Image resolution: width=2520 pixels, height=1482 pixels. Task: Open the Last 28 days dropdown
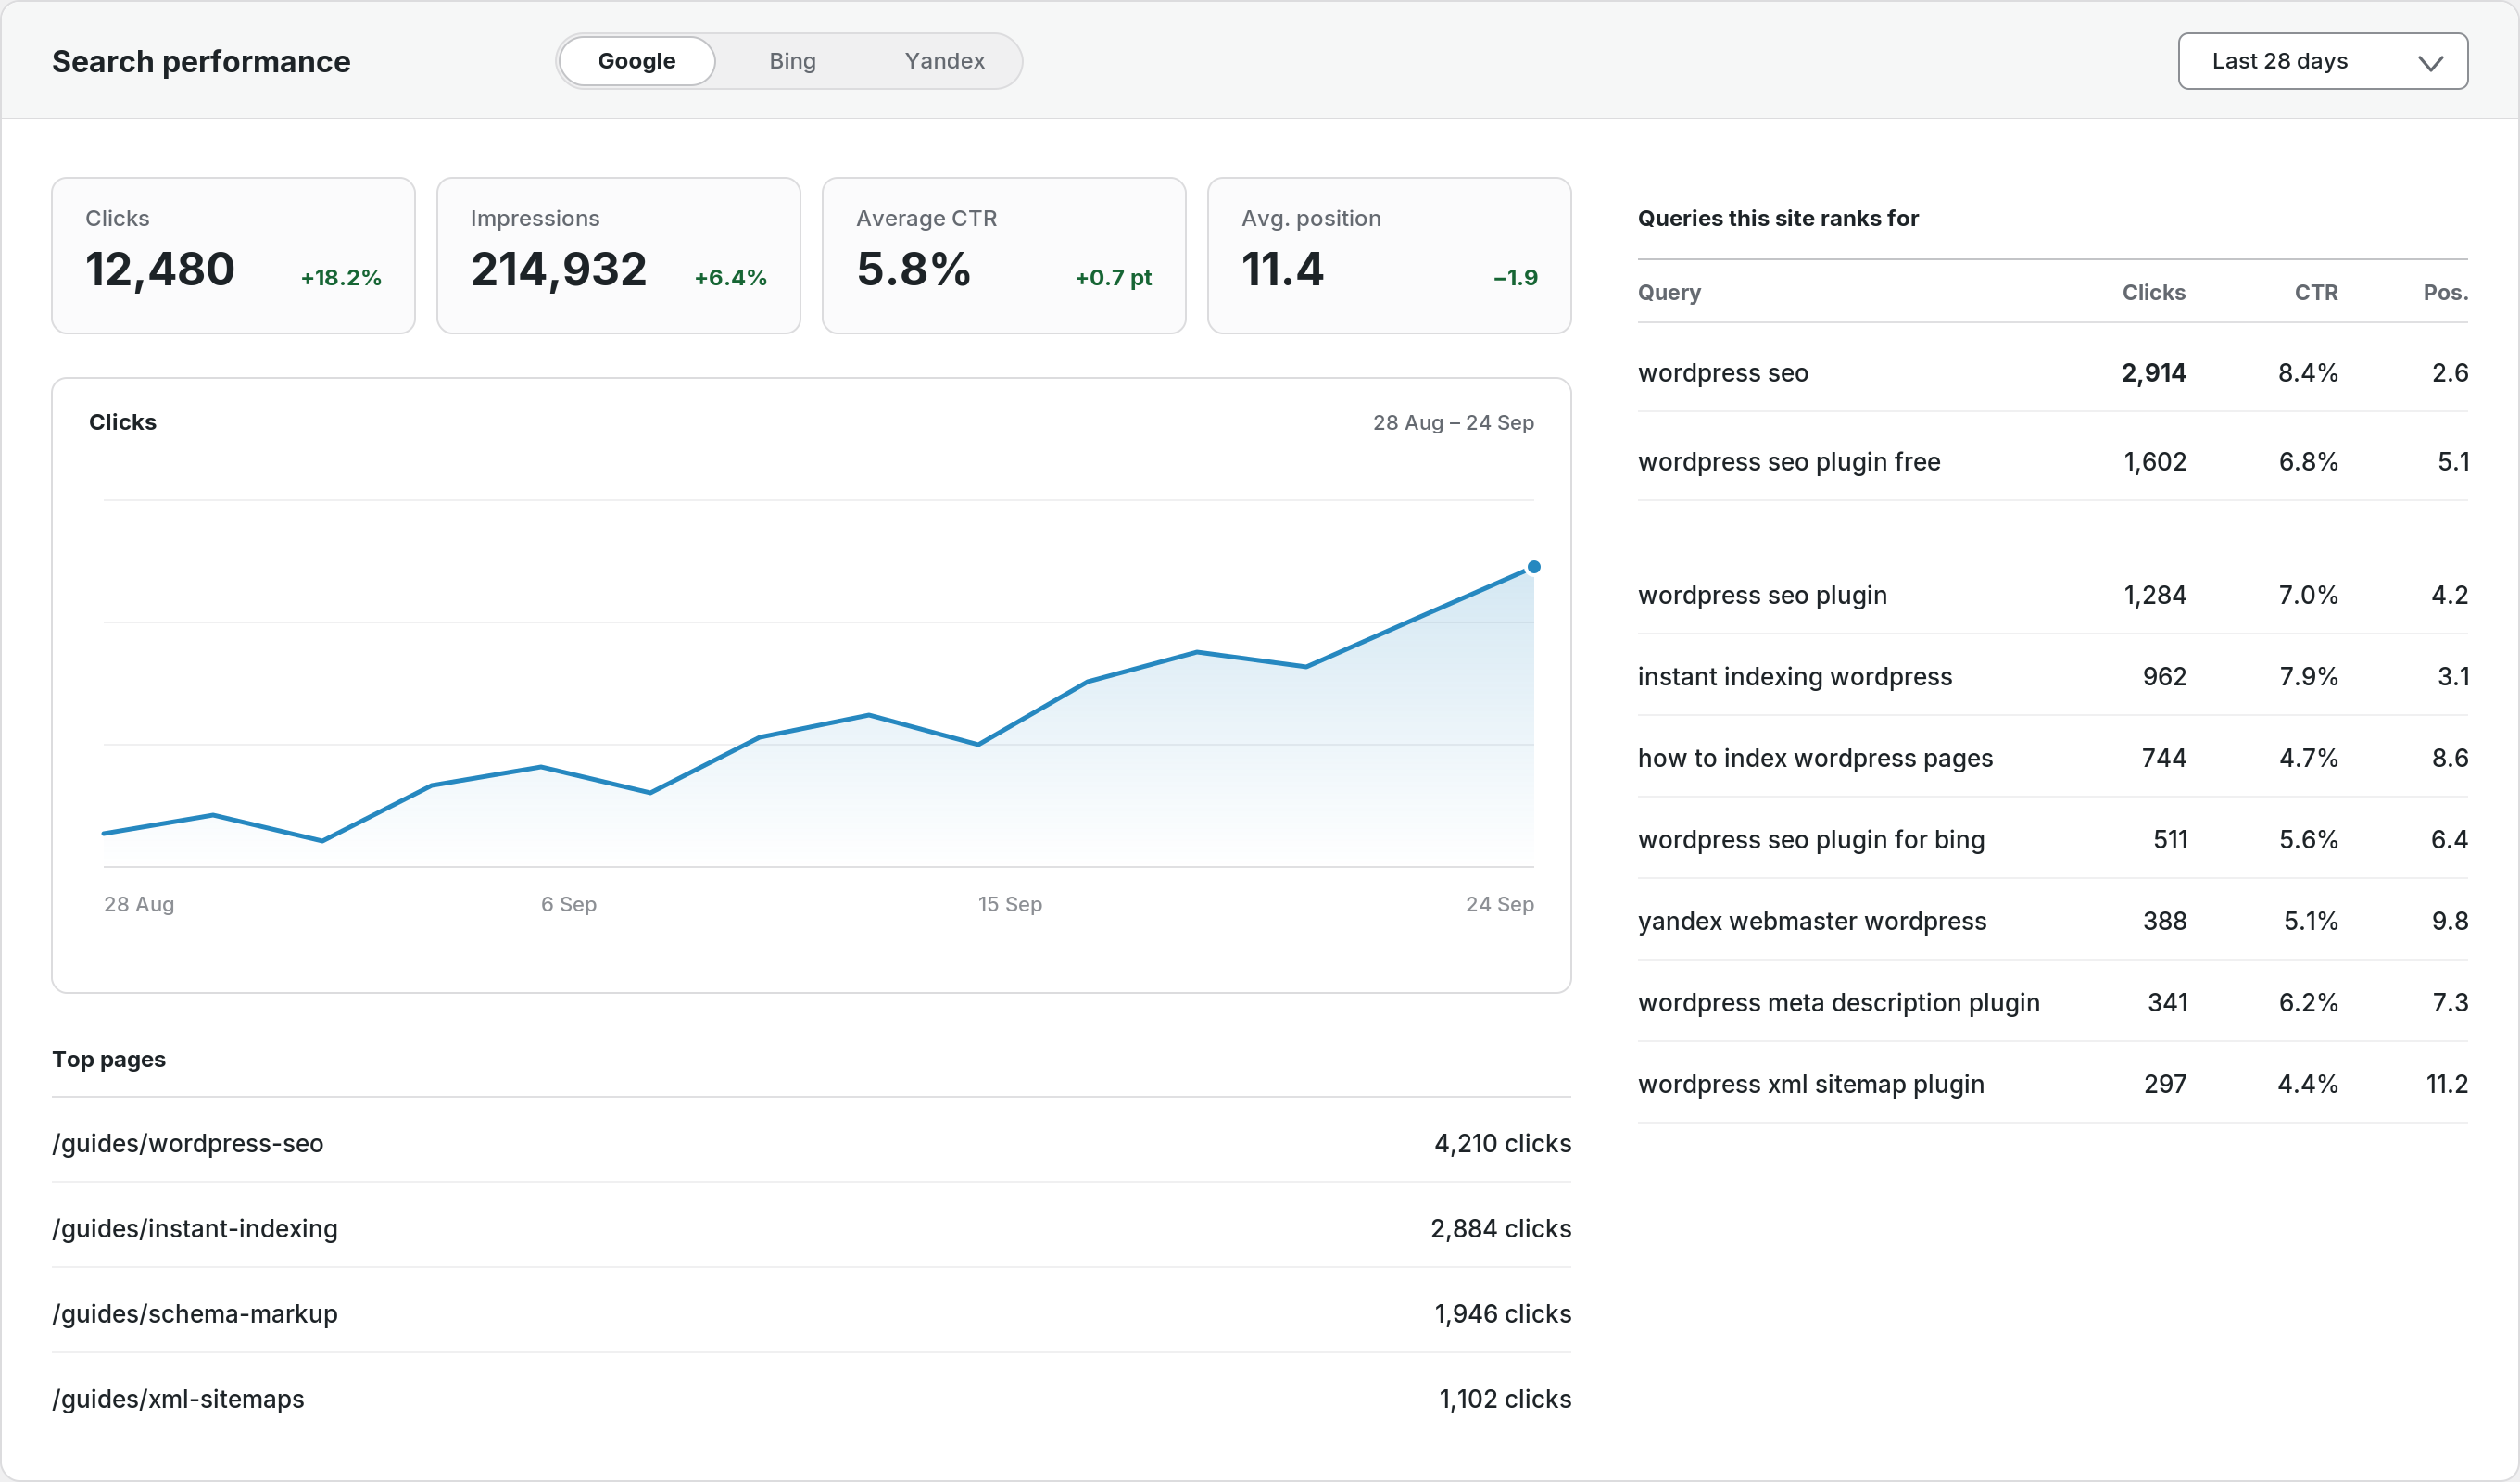(2322, 61)
